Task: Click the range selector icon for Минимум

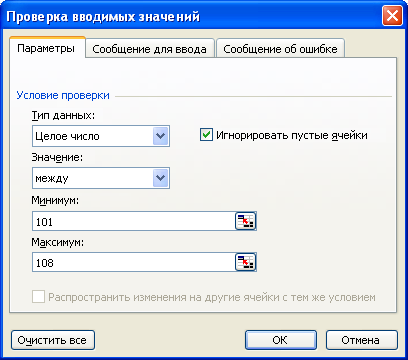Action: 246,221
